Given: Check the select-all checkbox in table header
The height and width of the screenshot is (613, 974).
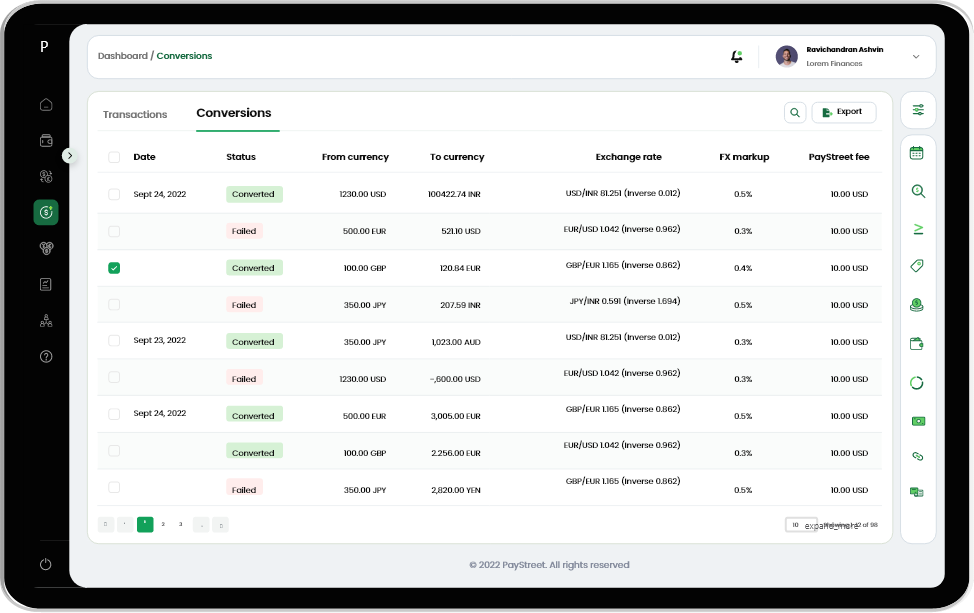Looking at the screenshot, I should click(x=114, y=157).
